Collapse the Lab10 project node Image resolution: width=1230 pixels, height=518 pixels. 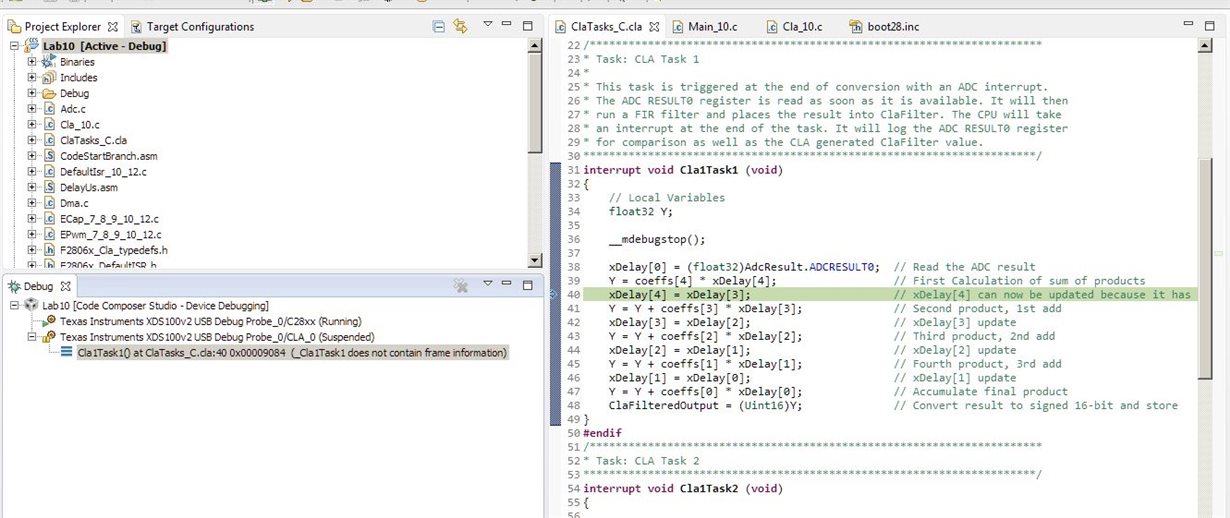pos(14,46)
